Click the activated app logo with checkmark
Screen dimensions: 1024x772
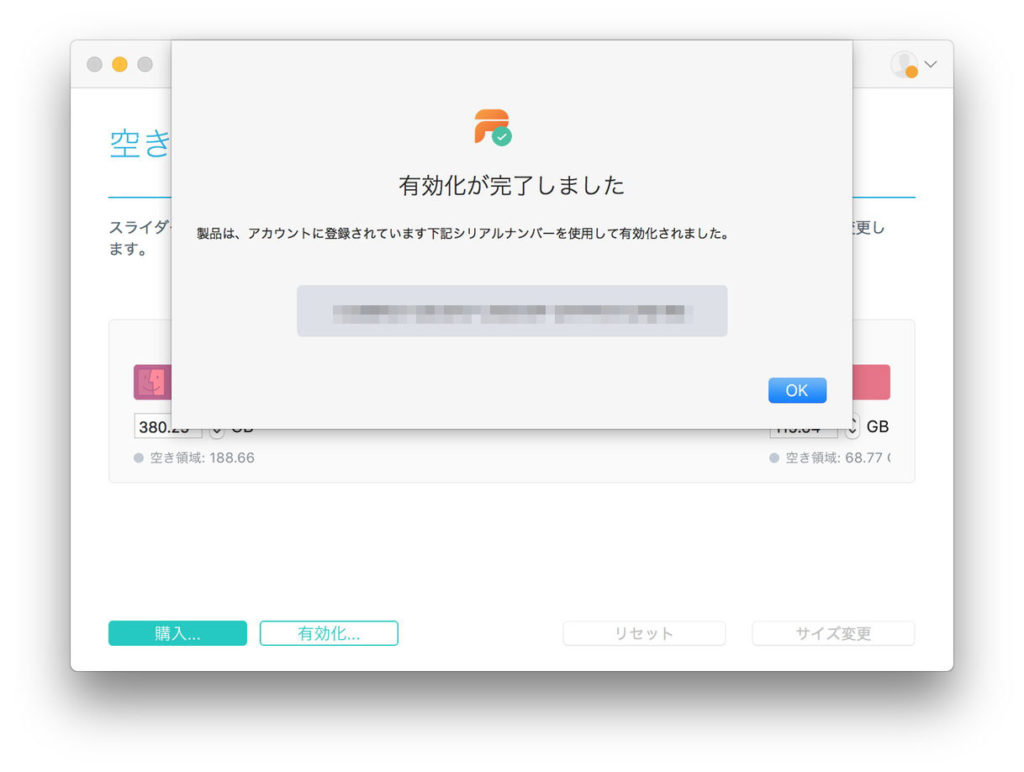(492, 127)
